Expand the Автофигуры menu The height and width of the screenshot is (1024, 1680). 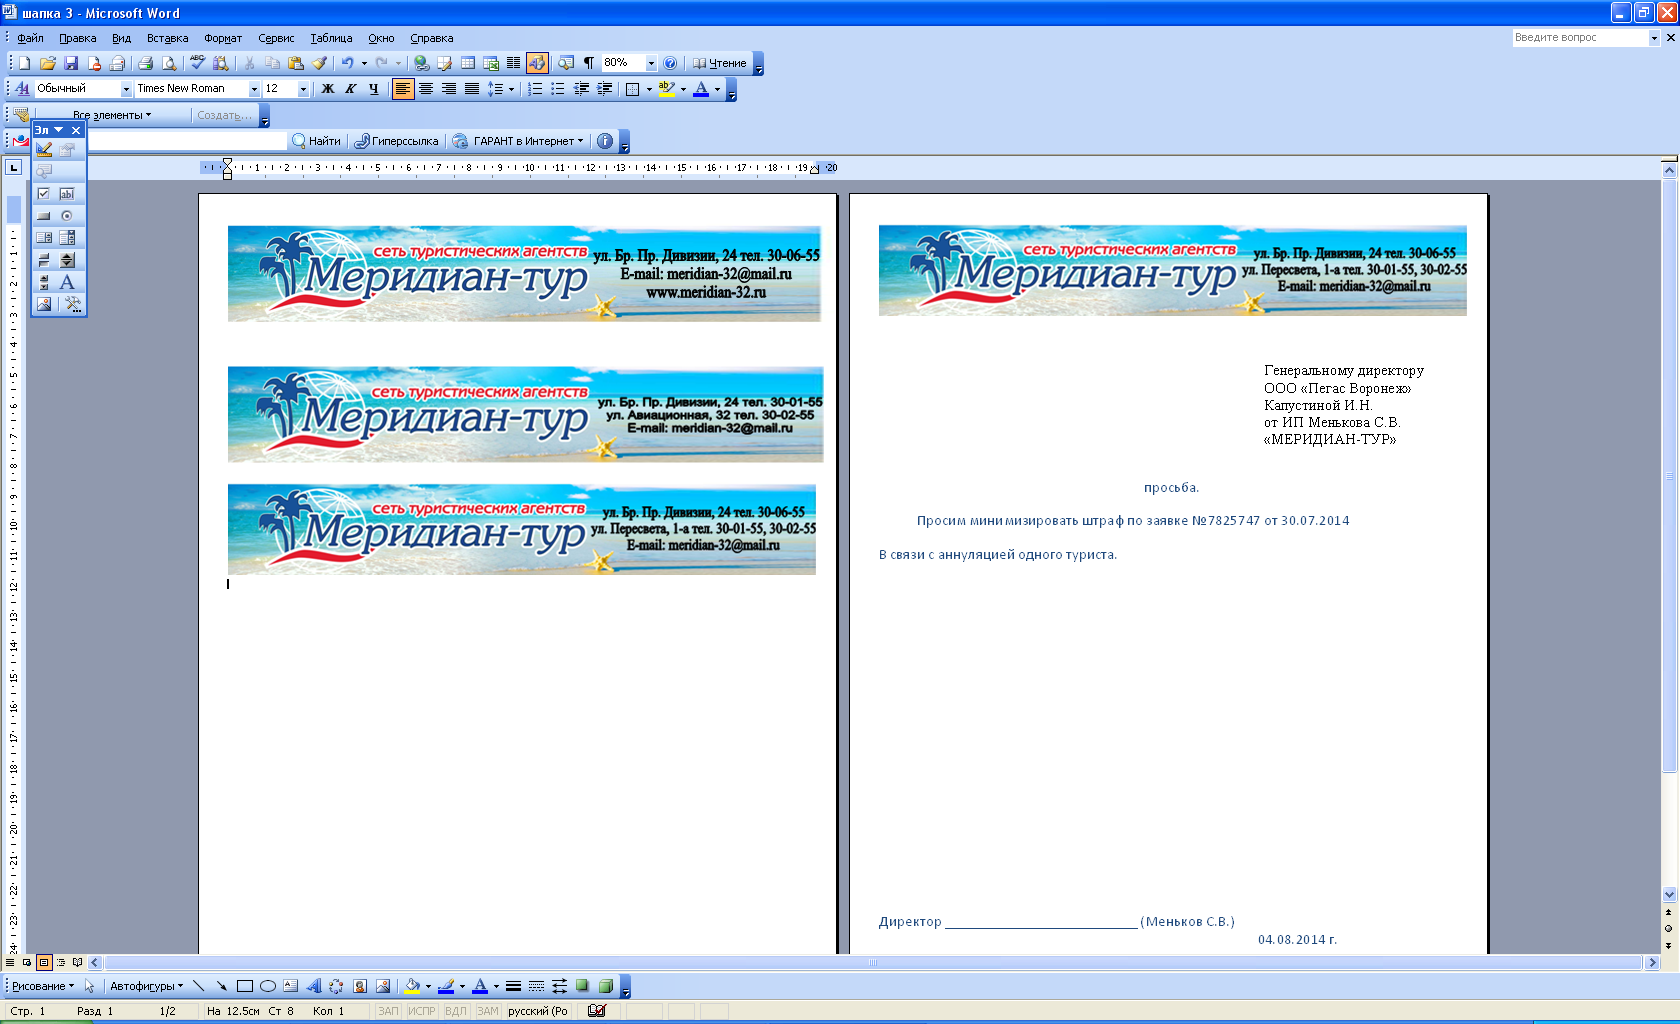coord(146,986)
